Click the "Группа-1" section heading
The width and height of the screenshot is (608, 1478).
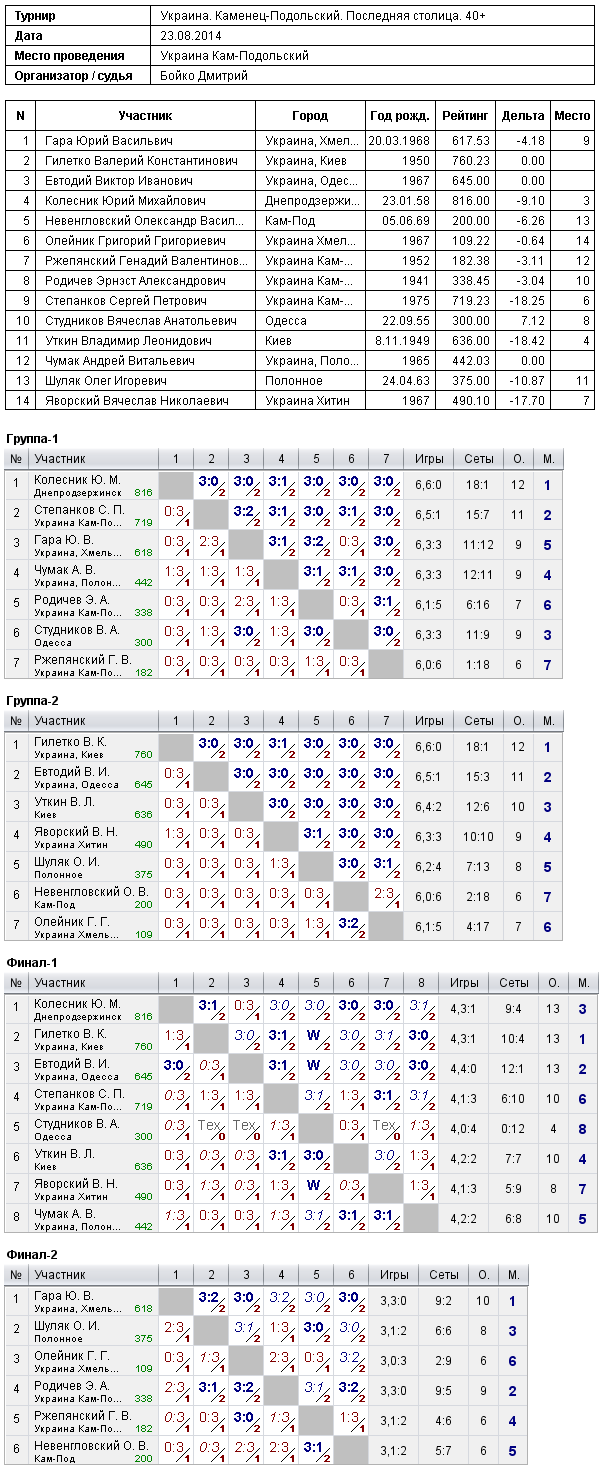[33, 440]
